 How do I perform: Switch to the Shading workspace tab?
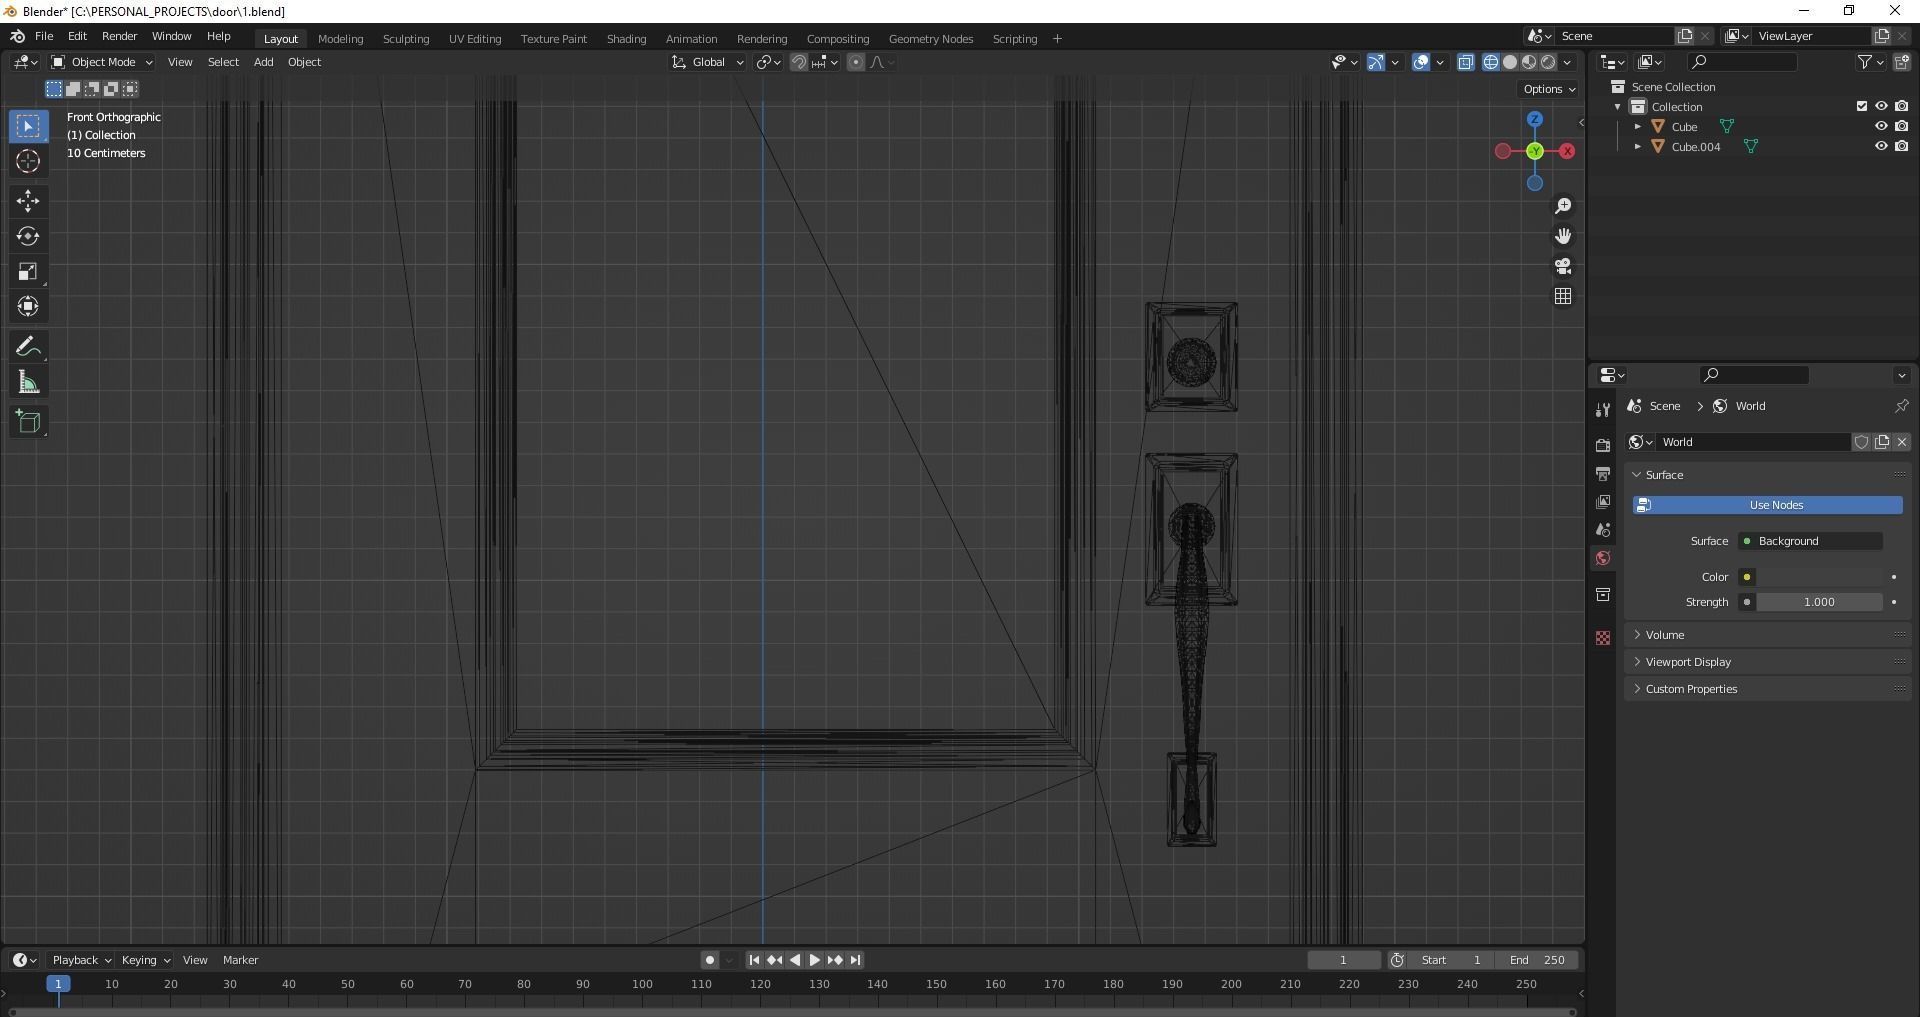pos(626,39)
